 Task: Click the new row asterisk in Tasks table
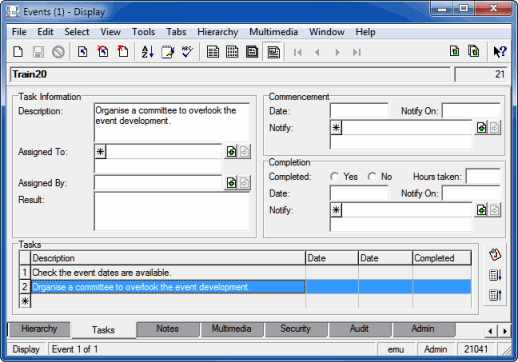coord(25,301)
